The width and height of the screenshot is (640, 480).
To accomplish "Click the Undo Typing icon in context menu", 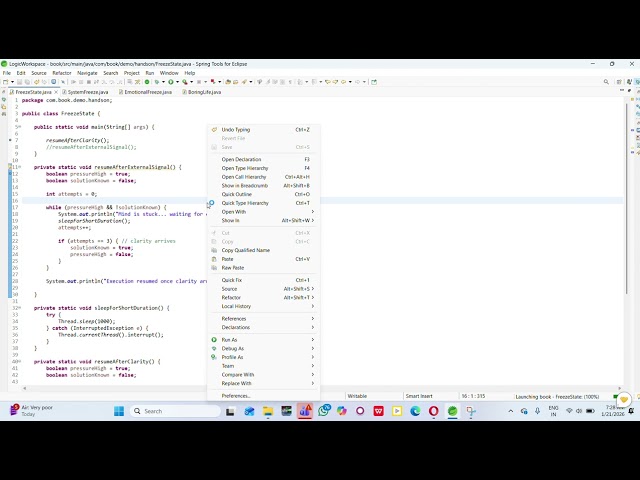I will 213,130.
